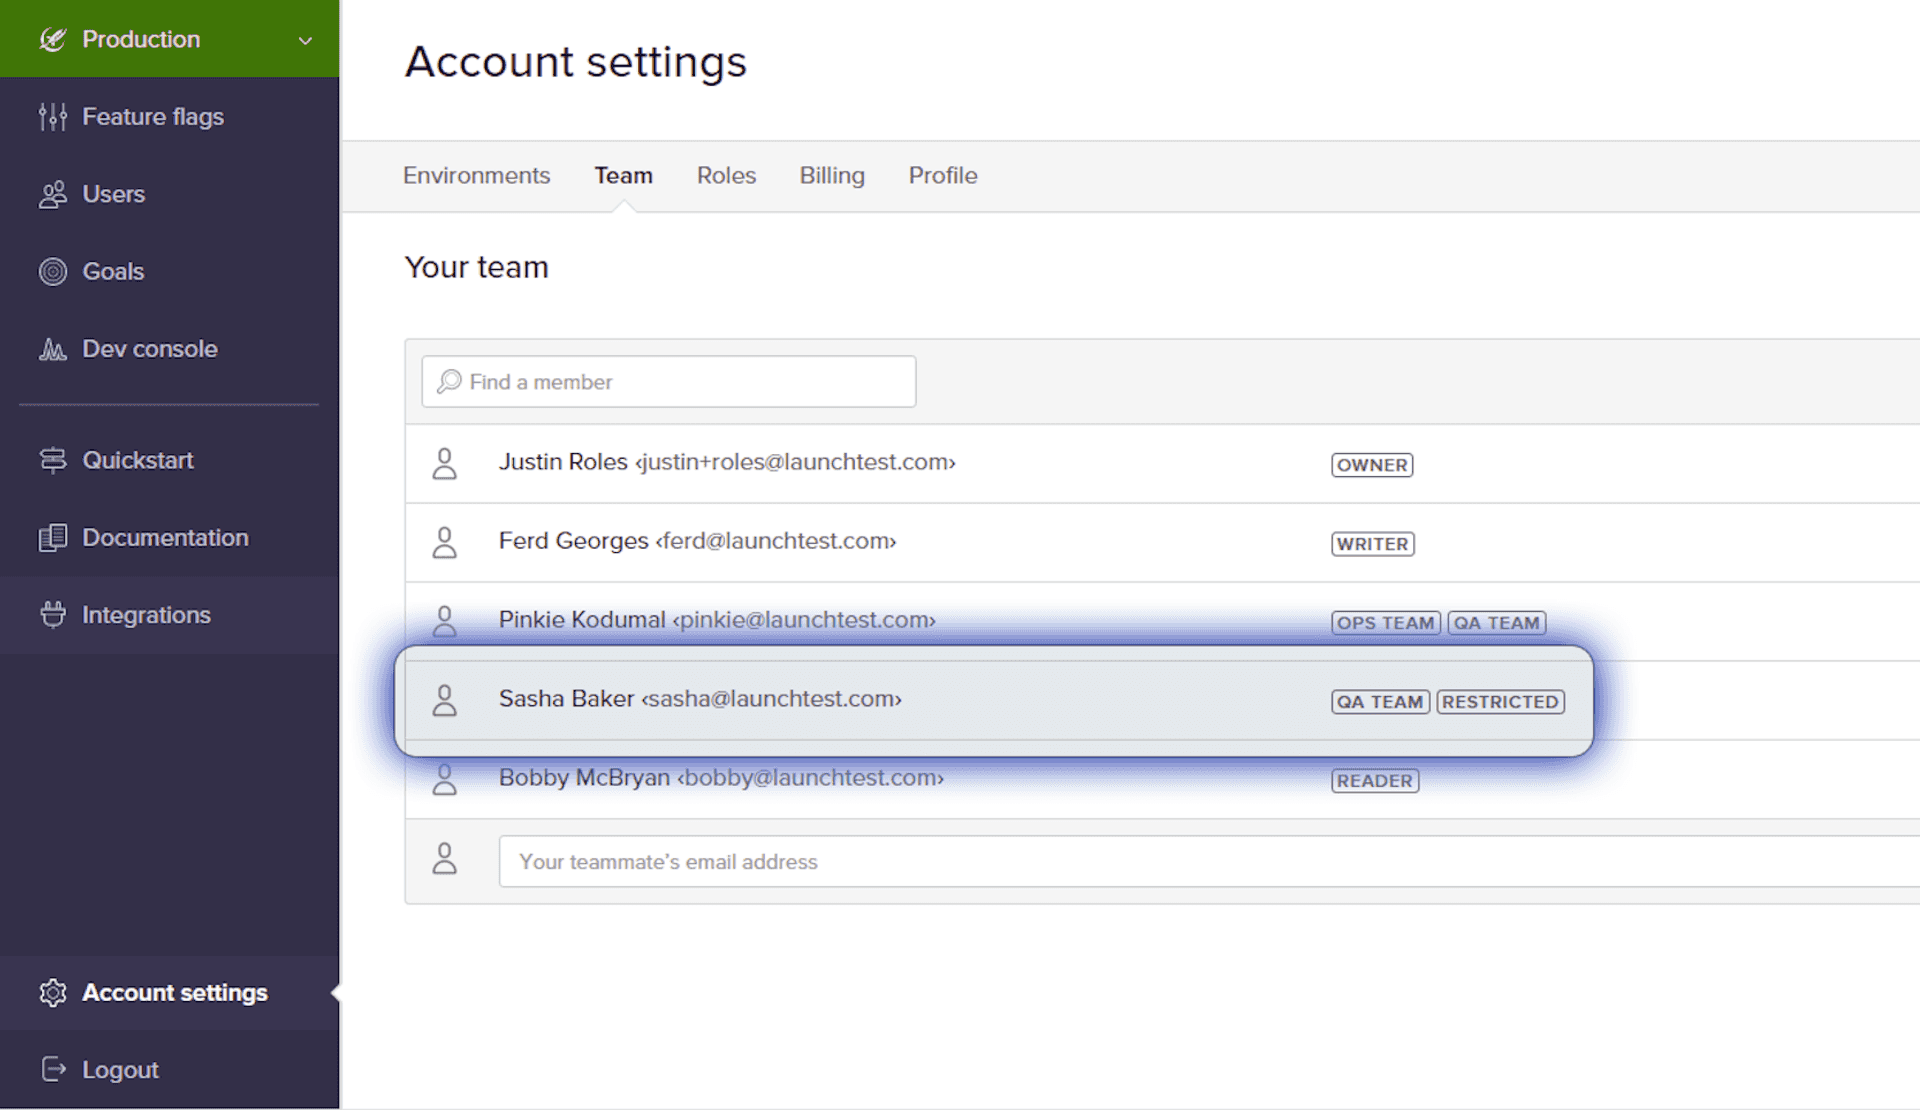Open the Billing tab
The width and height of the screenshot is (1920, 1110).
click(x=832, y=175)
